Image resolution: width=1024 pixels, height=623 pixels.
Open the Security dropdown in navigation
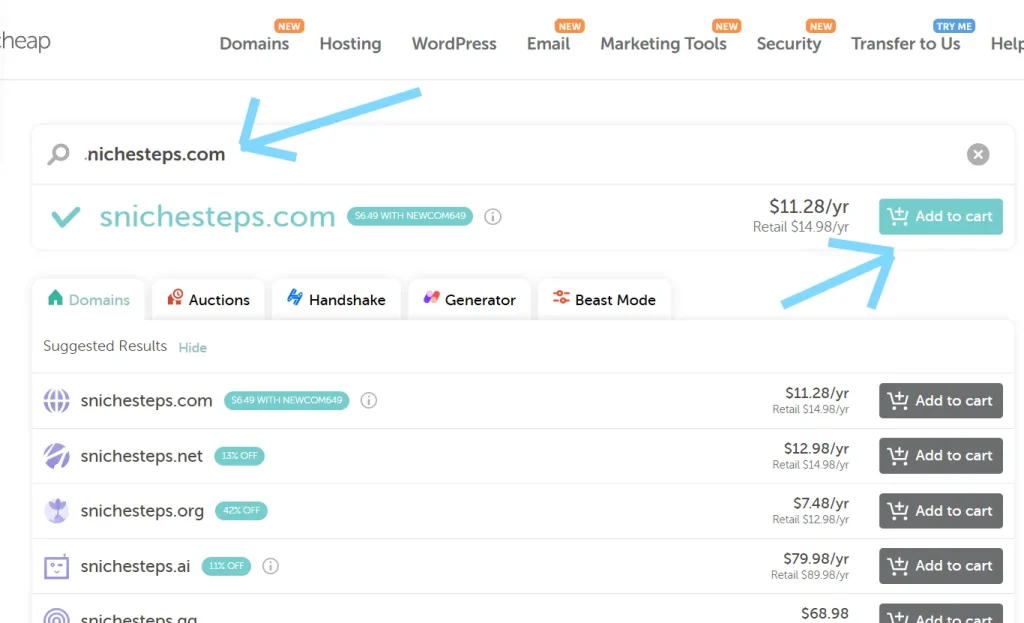tap(789, 44)
